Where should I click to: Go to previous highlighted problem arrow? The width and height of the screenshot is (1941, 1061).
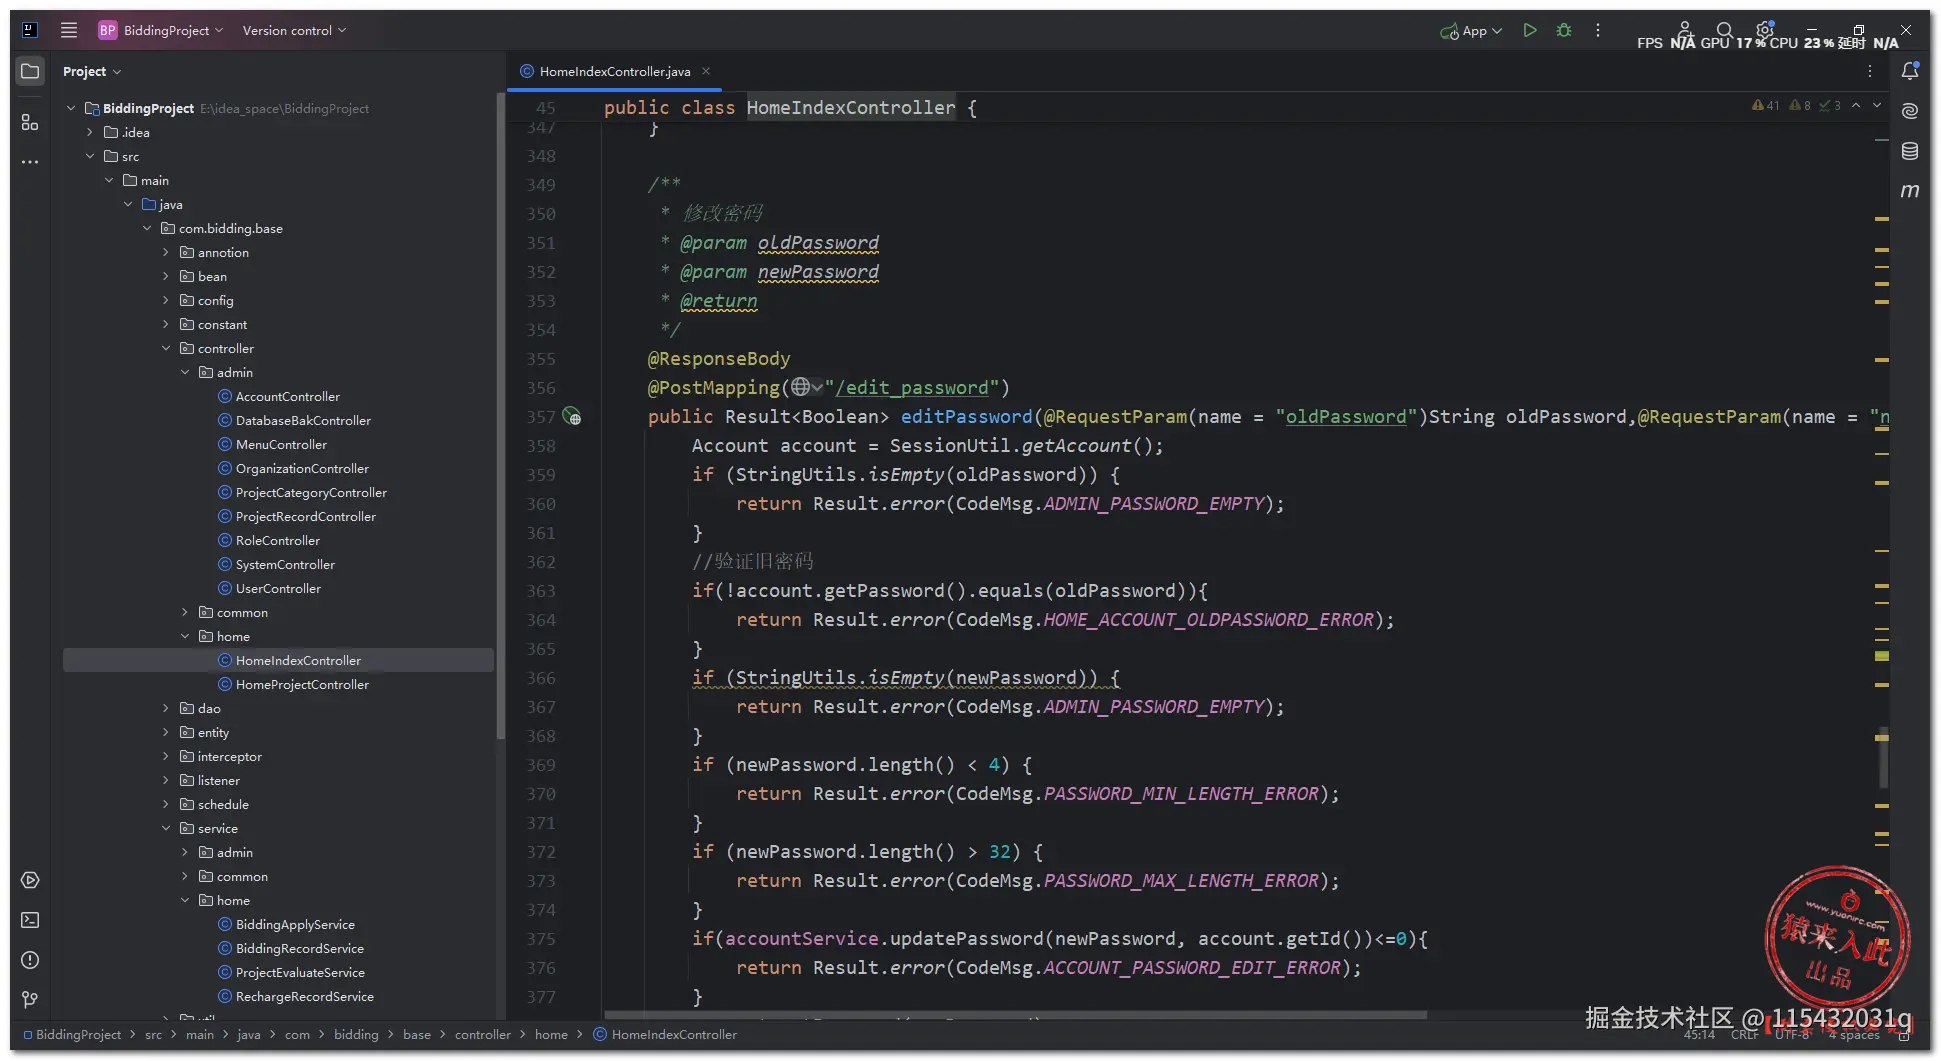(x=1856, y=105)
